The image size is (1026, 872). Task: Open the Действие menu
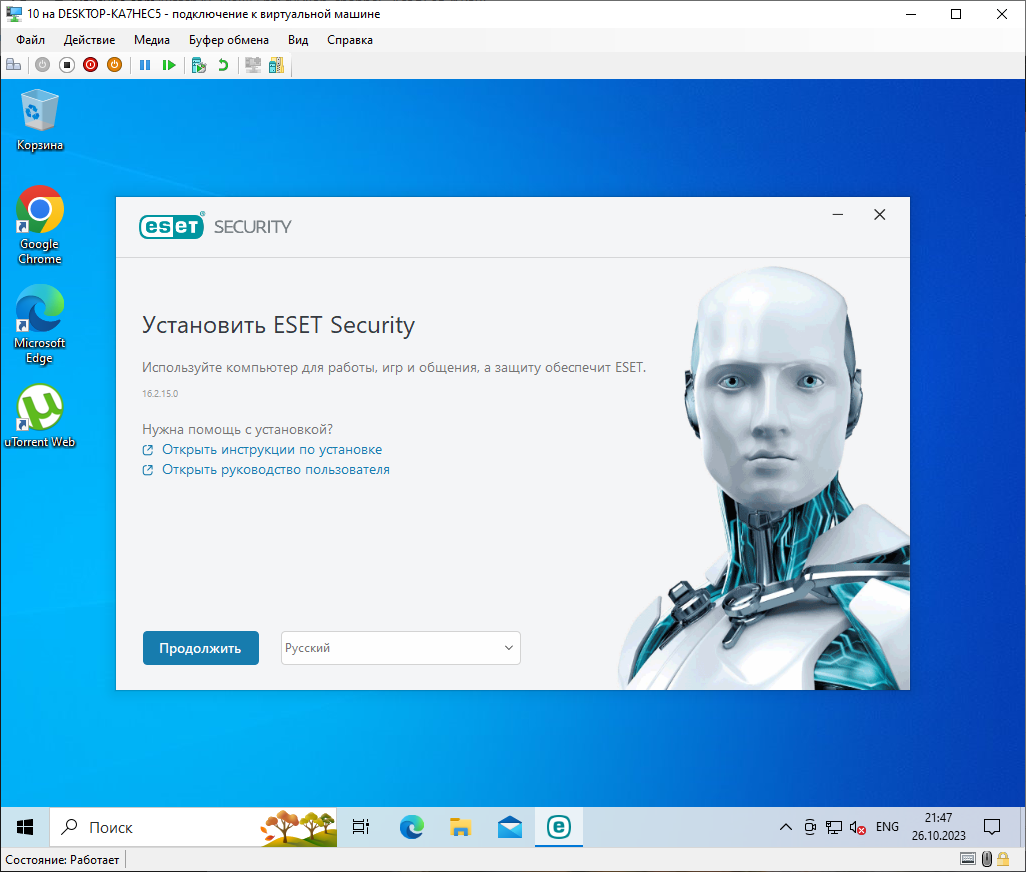pos(90,40)
